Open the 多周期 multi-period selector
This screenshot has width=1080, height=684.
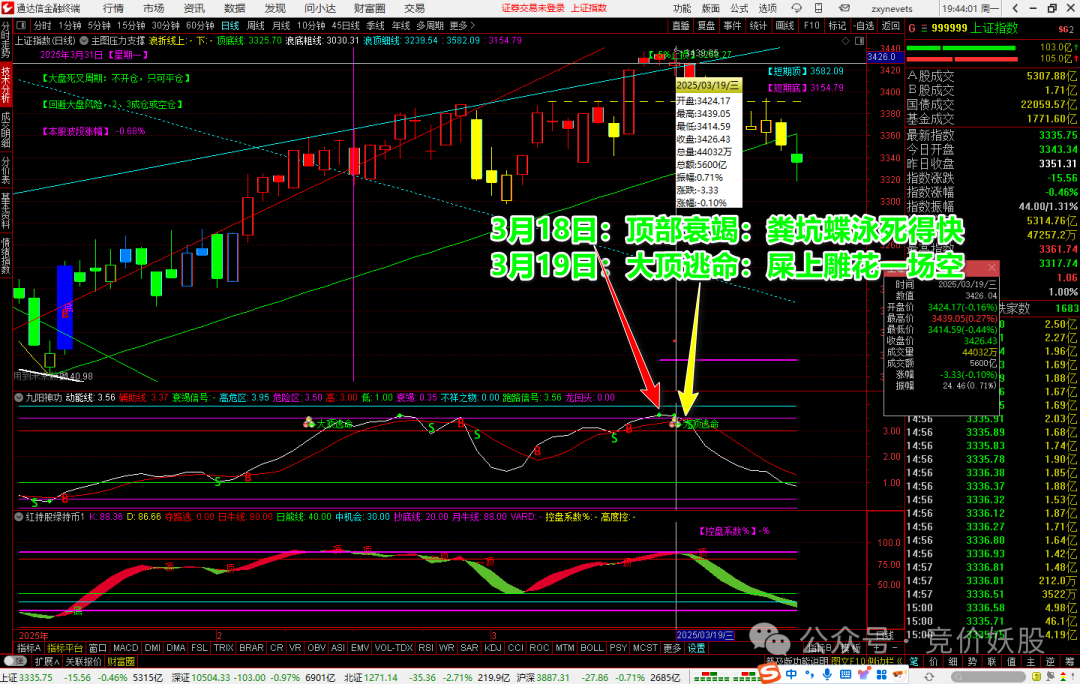pyautogui.click(x=430, y=24)
